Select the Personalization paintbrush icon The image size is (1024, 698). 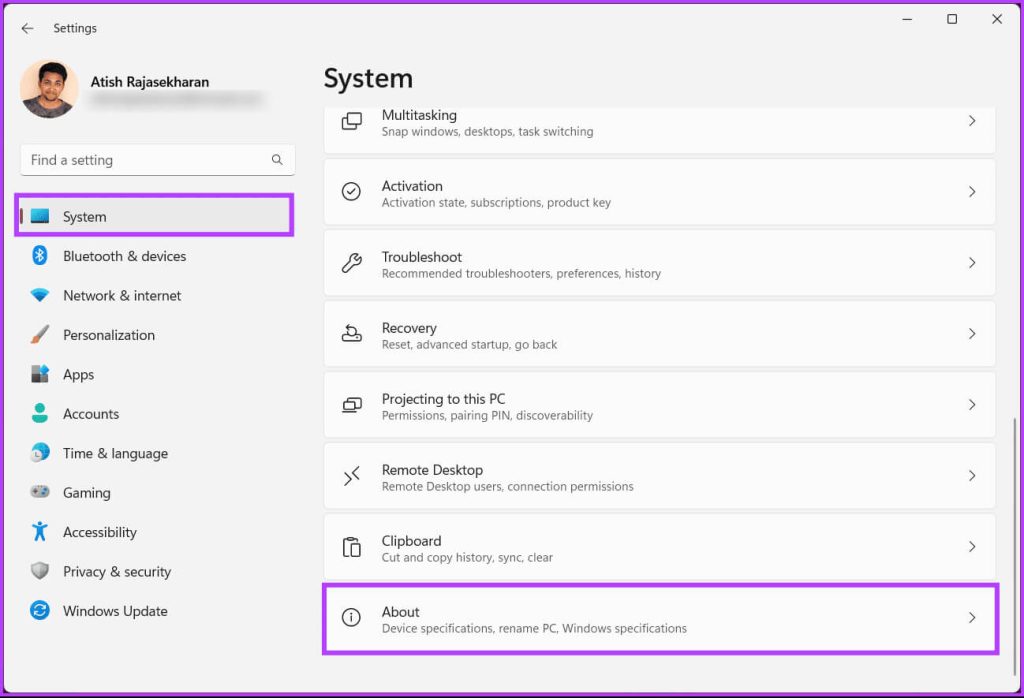(40, 335)
